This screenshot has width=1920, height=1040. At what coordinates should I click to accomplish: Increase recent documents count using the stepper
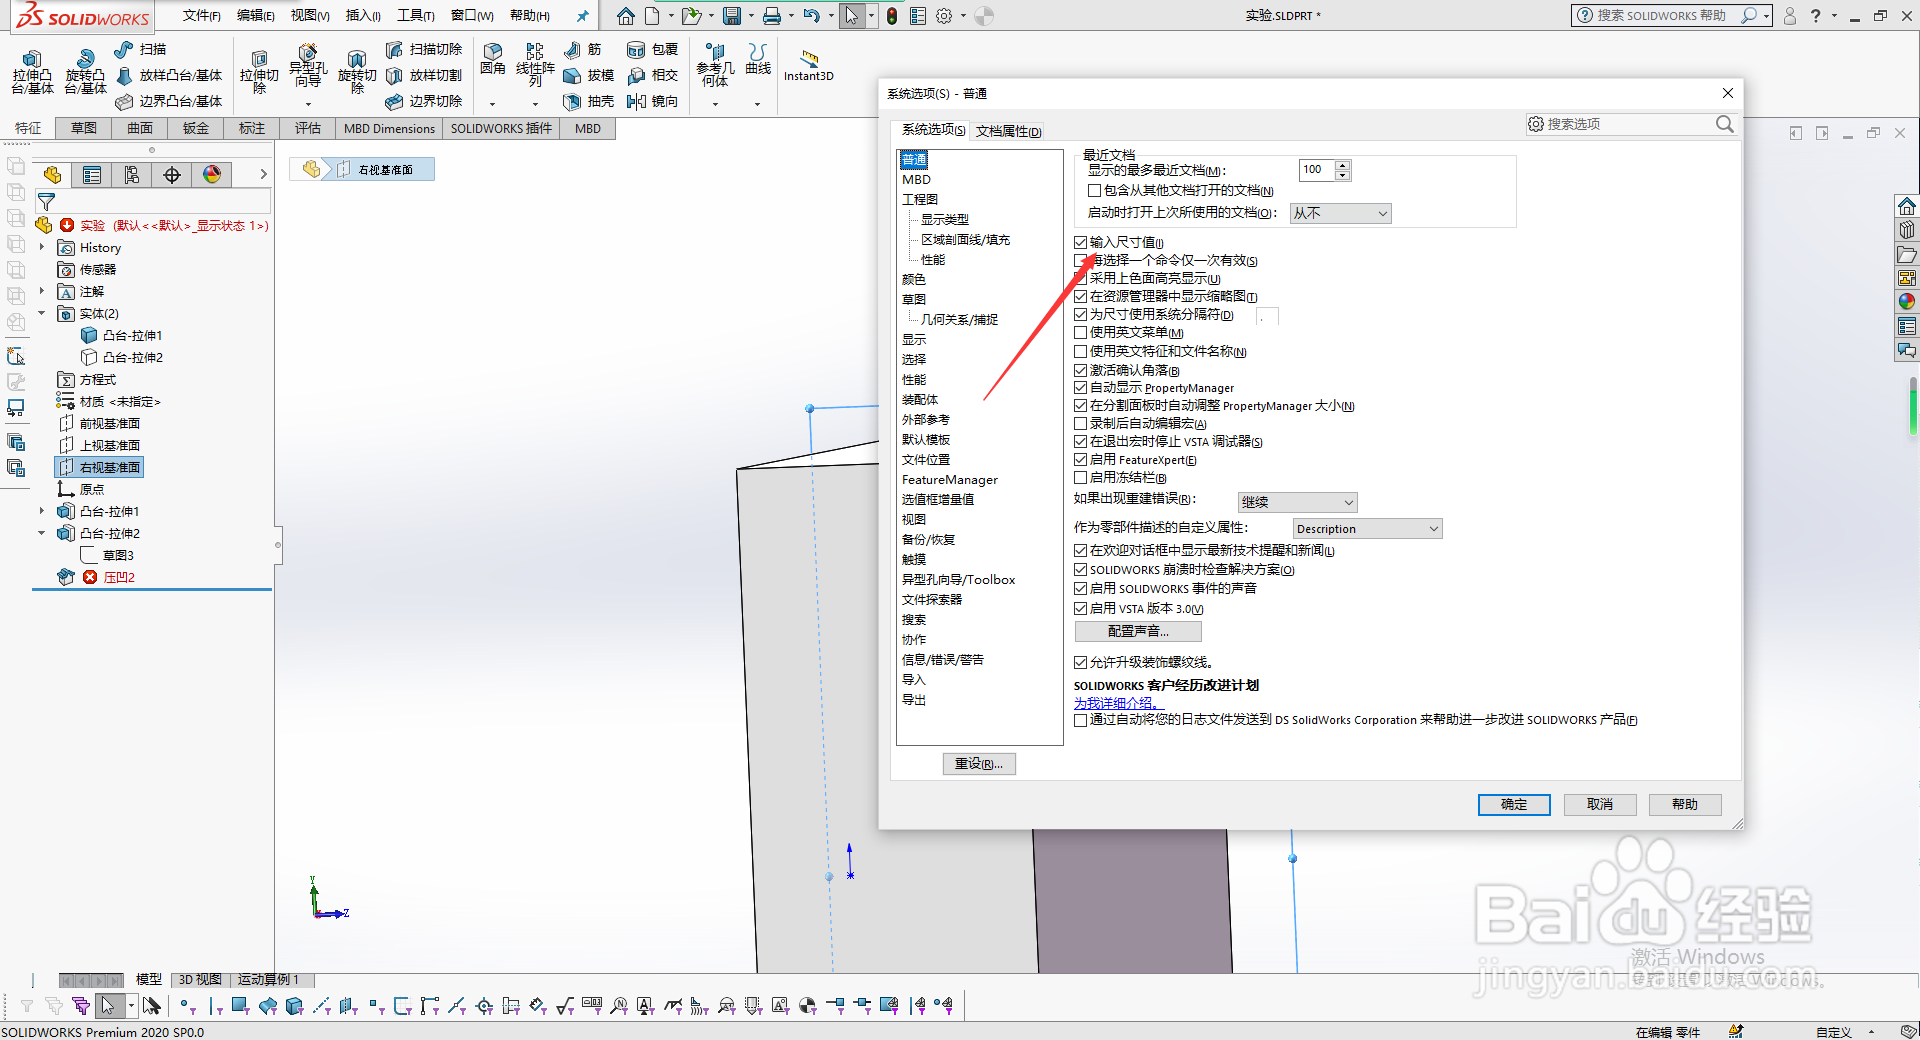pyautogui.click(x=1343, y=165)
